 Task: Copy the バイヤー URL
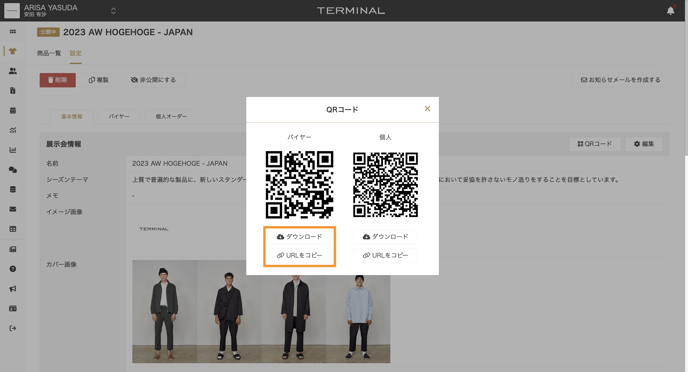[300, 255]
